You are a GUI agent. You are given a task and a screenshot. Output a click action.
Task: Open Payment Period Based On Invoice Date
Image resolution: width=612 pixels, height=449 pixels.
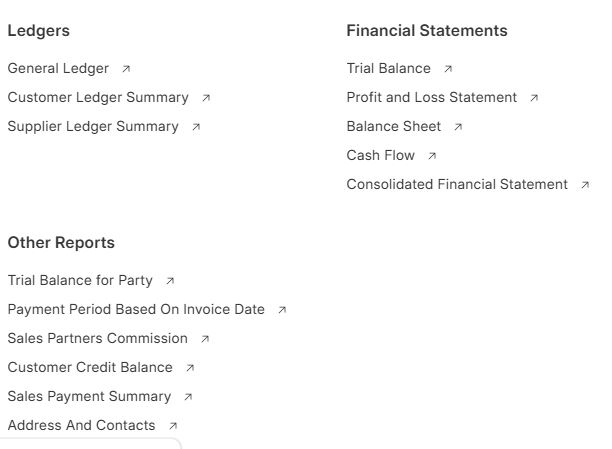click(136, 310)
